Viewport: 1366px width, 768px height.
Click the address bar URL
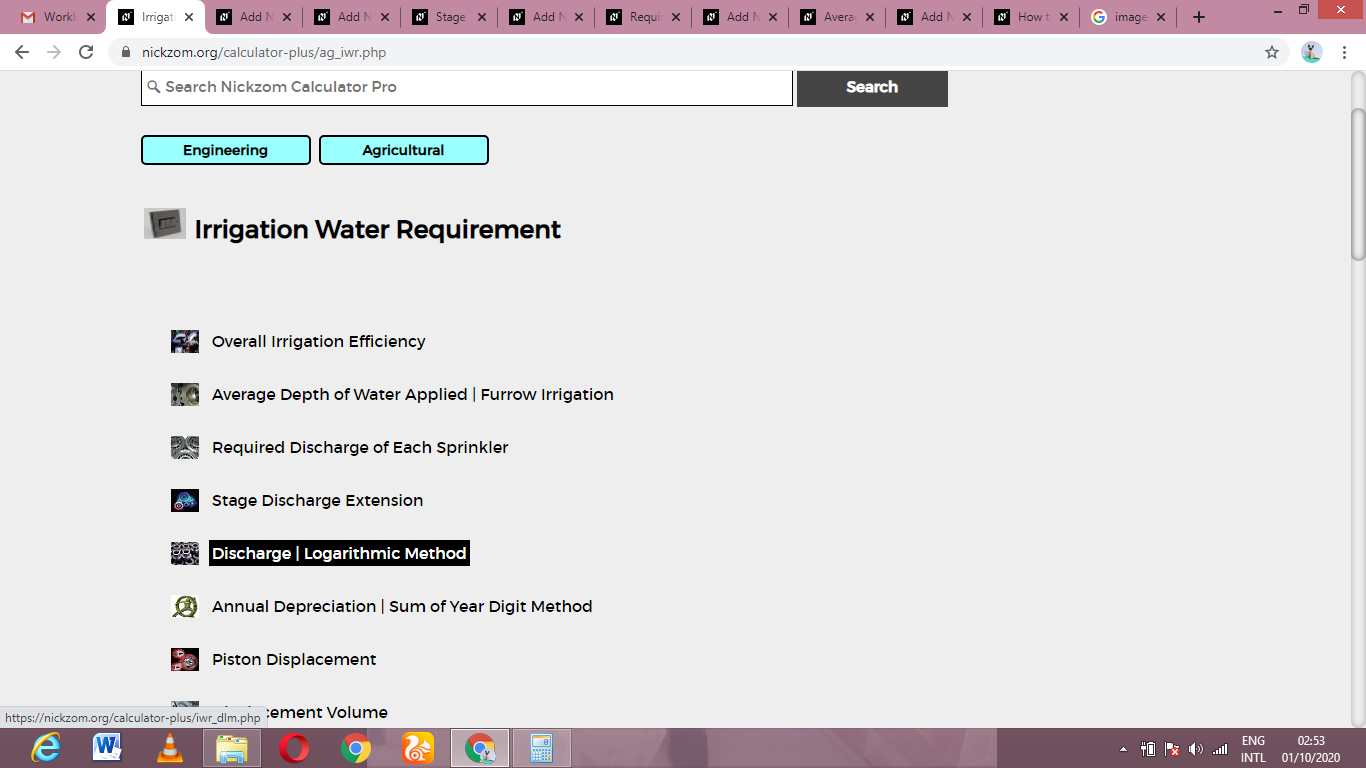[x=264, y=52]
